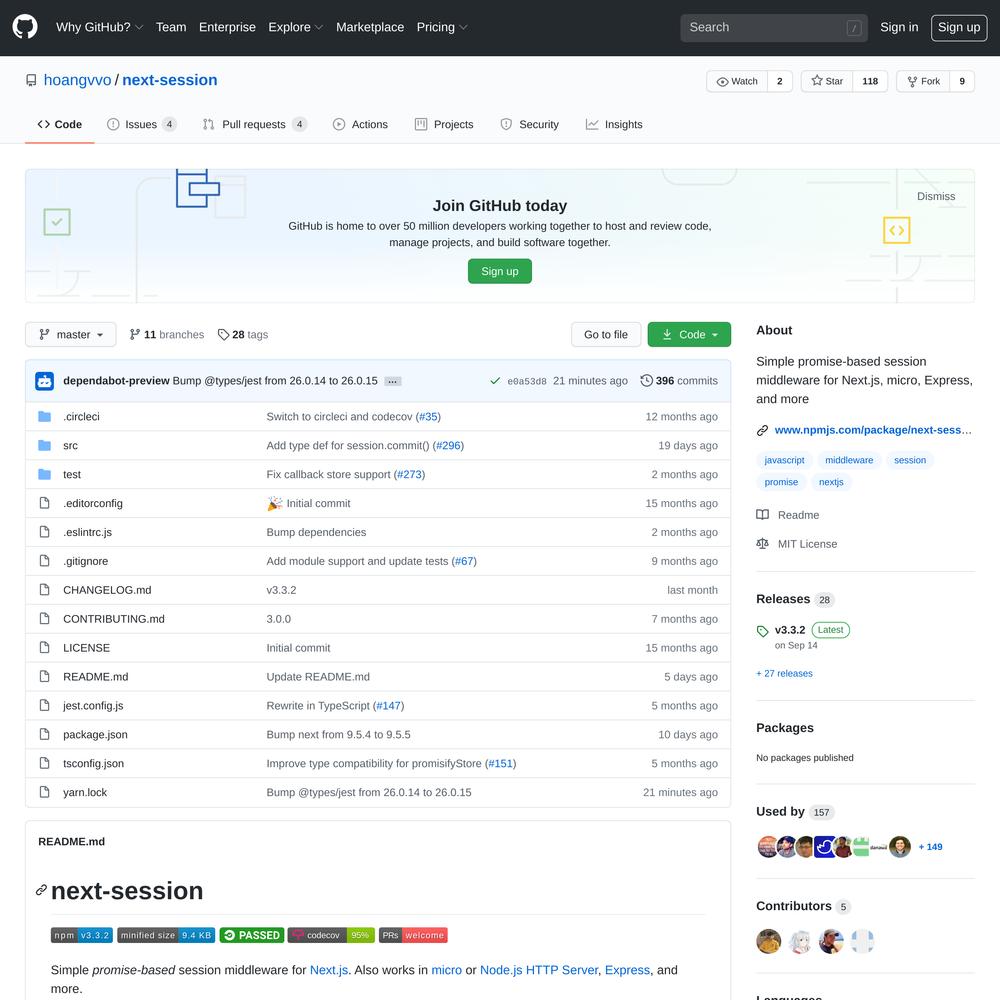Fork the next-session repository
Viewport: 1000px width, 1000px height.
tap(923, 81)
